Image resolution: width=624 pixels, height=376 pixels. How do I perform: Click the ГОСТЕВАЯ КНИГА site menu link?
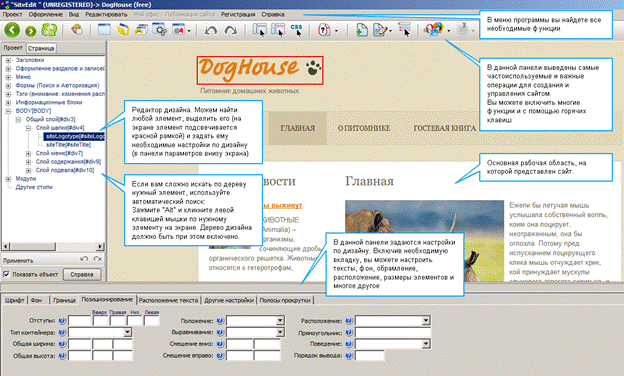[x=445, y=128]
